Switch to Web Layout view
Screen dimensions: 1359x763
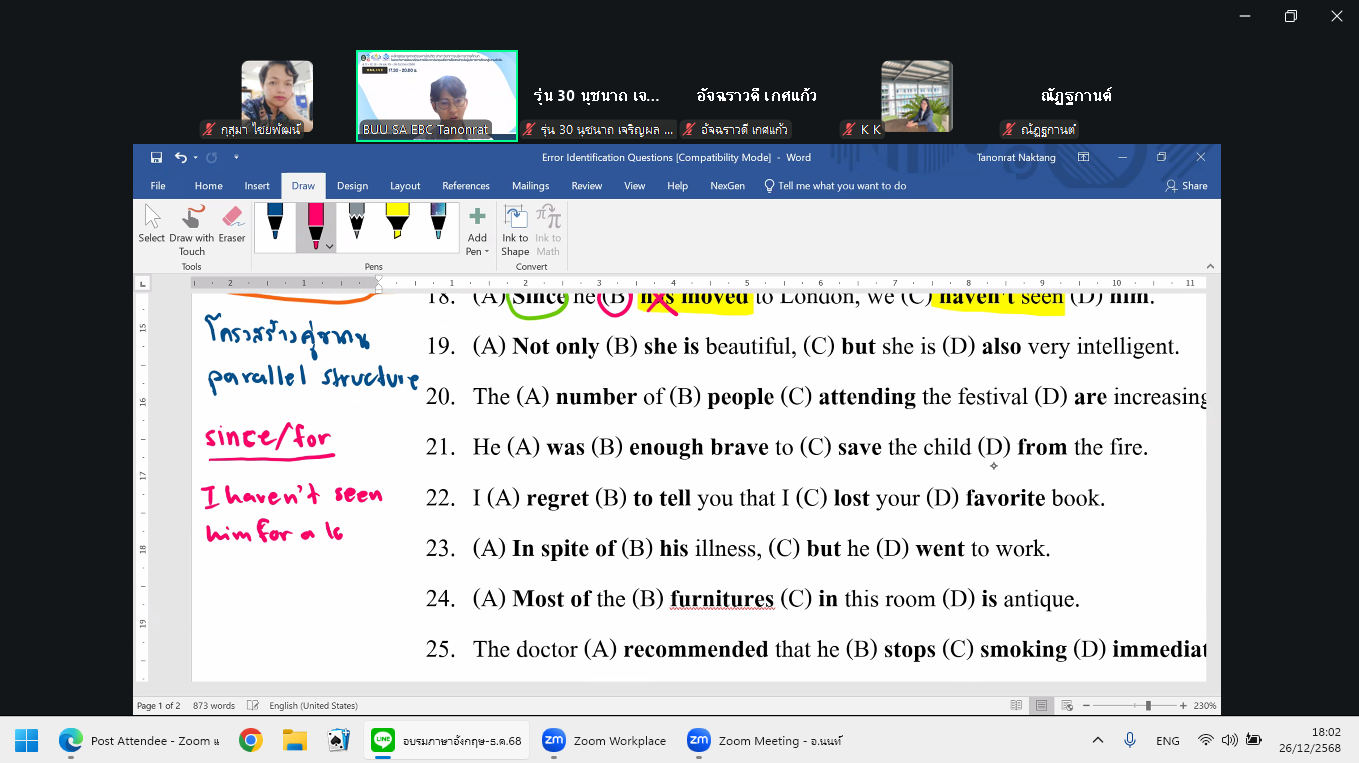click(1065, 705)
